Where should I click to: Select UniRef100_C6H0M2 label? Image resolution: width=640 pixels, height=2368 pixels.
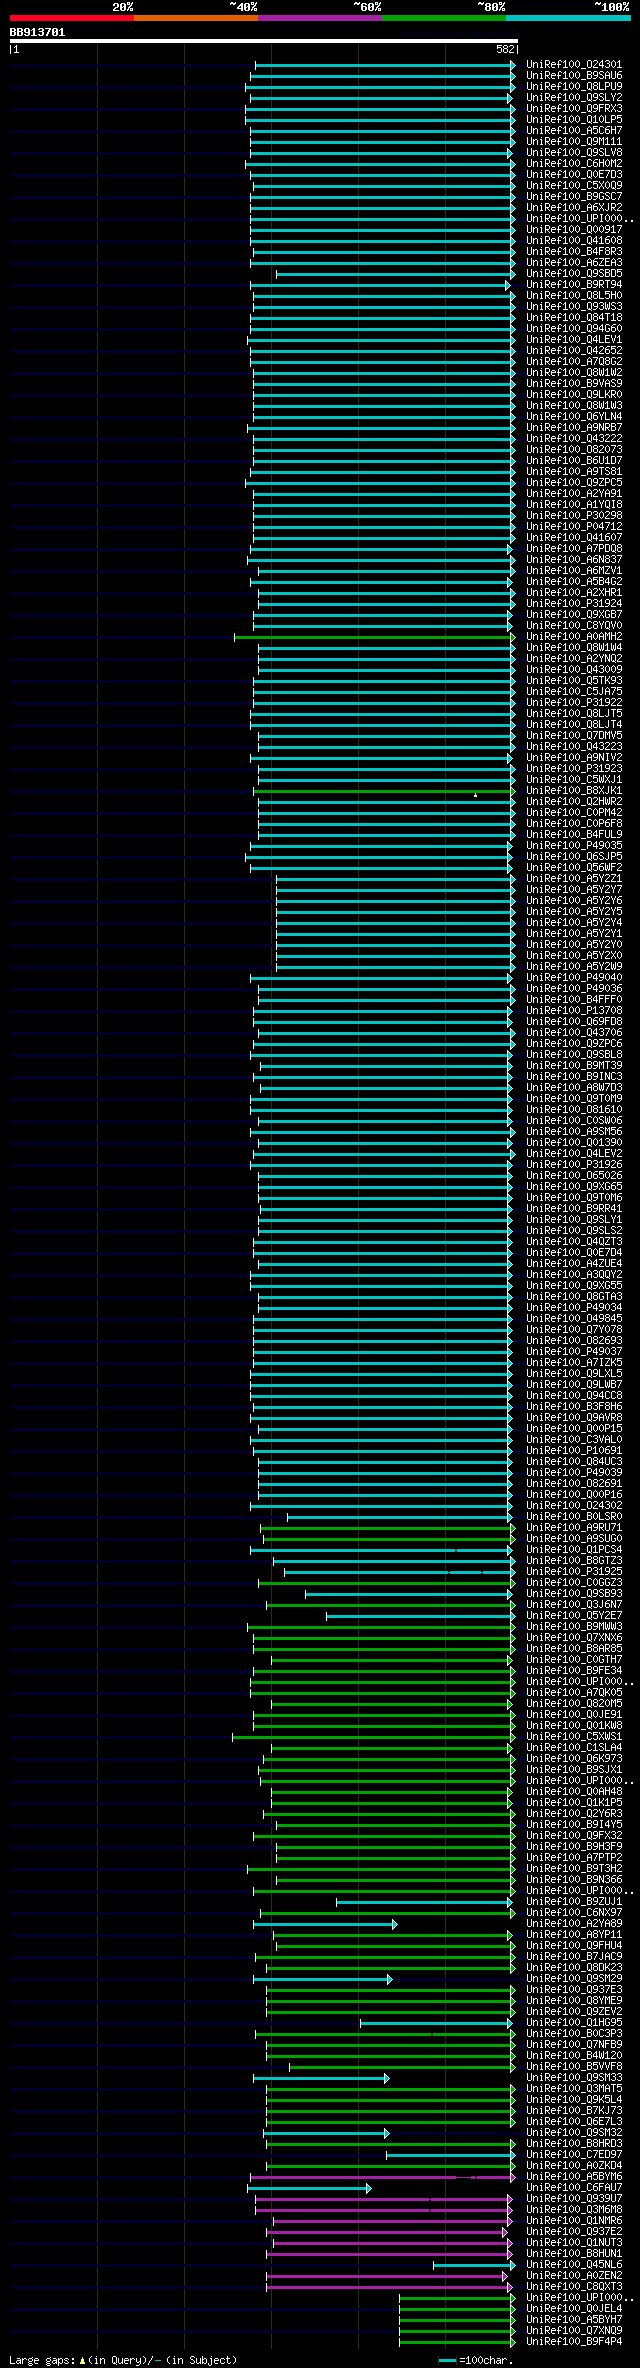click(574, 164)
